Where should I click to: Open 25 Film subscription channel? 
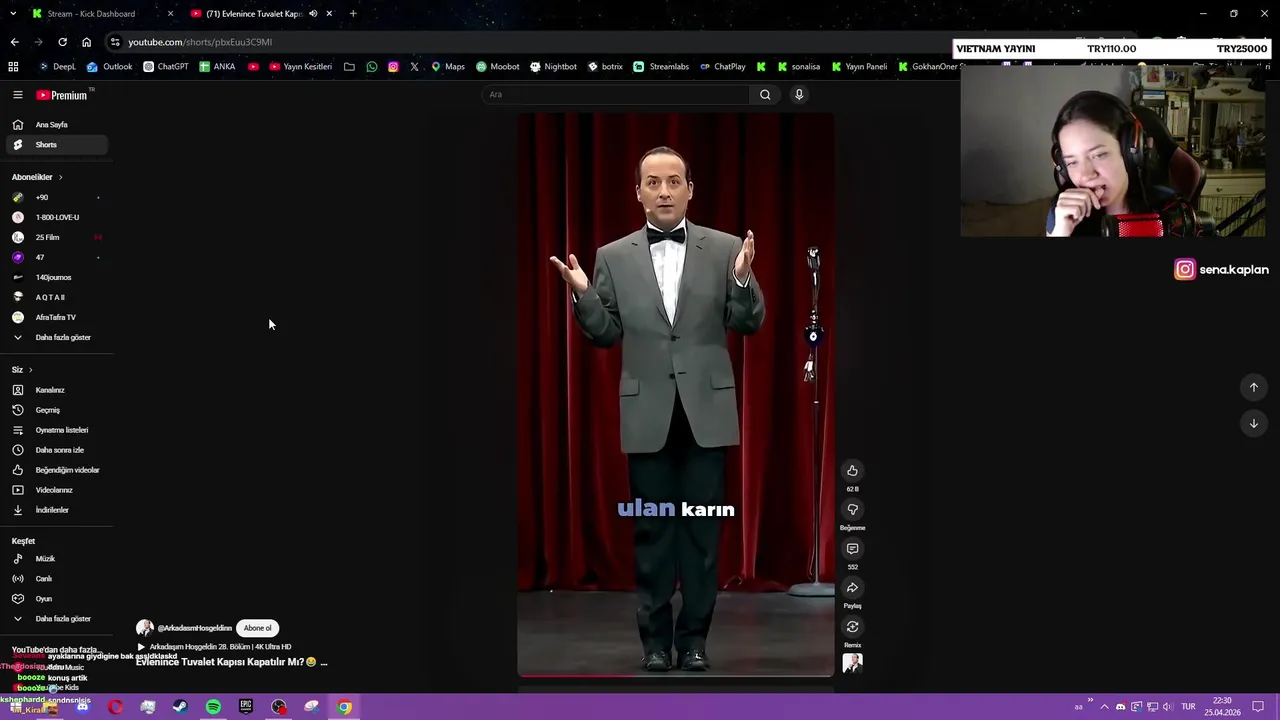[55, 237]
